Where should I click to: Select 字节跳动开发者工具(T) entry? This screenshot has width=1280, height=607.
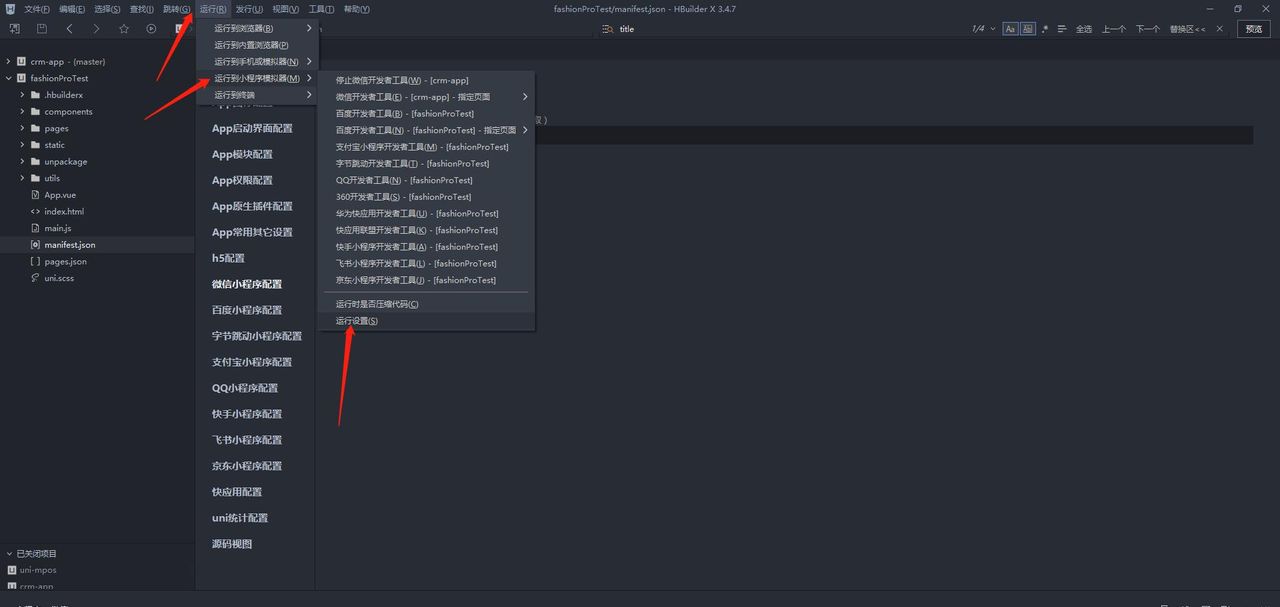(426, 164)
